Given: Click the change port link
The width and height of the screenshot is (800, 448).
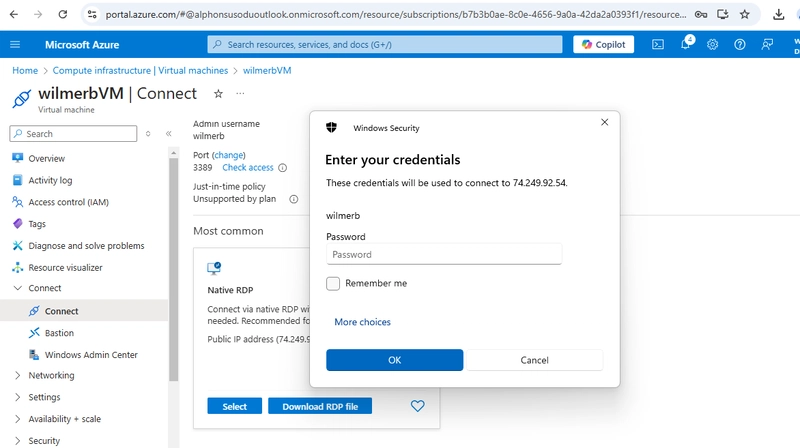Looking at the screenshot, I should click(229, 155).
